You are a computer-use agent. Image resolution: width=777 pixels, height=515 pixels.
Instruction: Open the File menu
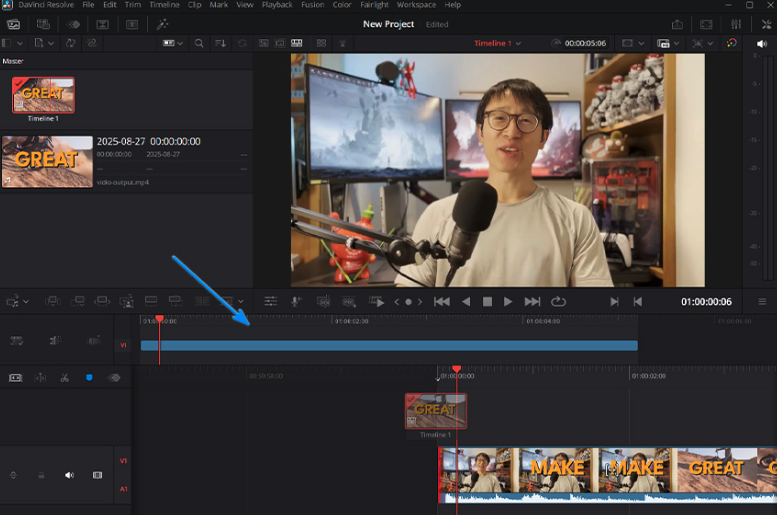88,5
